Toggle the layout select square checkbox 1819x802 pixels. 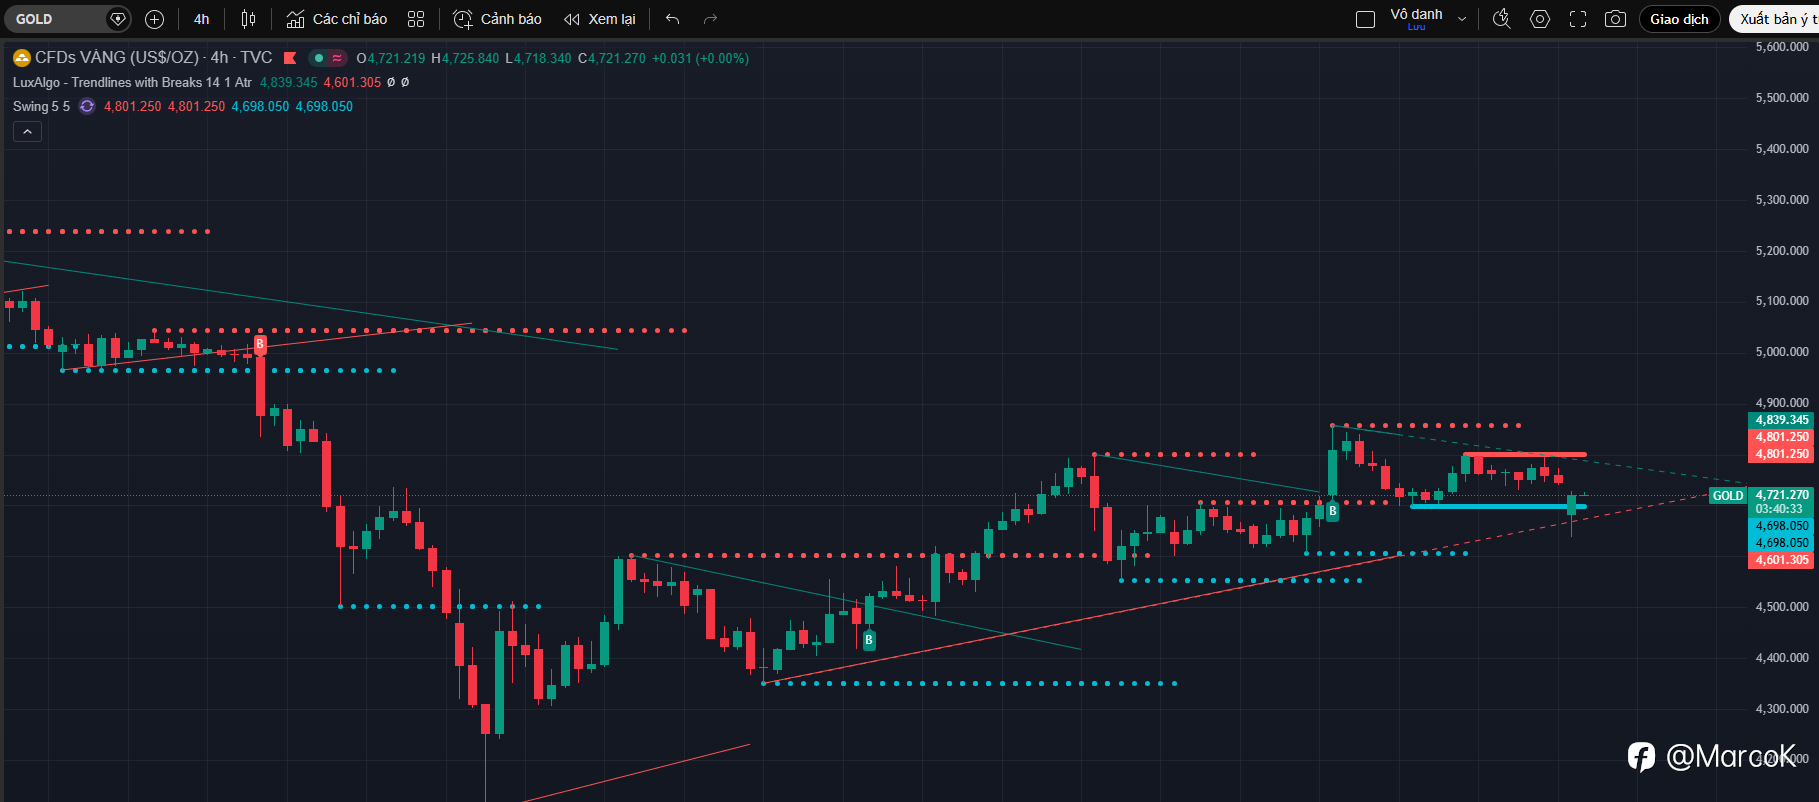pos(1365,19)
